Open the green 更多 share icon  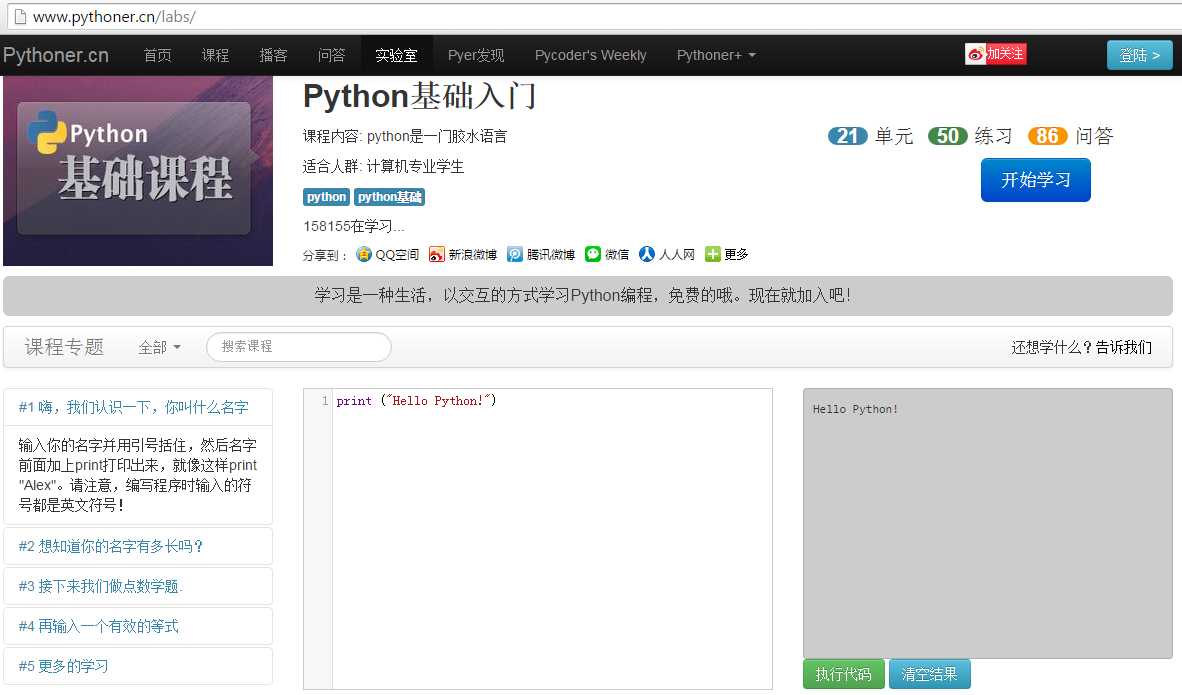pyautogui.click(x=712, y=254)
